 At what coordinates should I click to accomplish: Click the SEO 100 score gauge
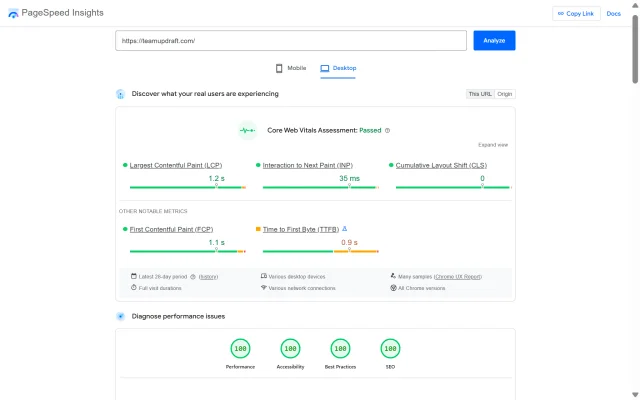coord(390,349)
